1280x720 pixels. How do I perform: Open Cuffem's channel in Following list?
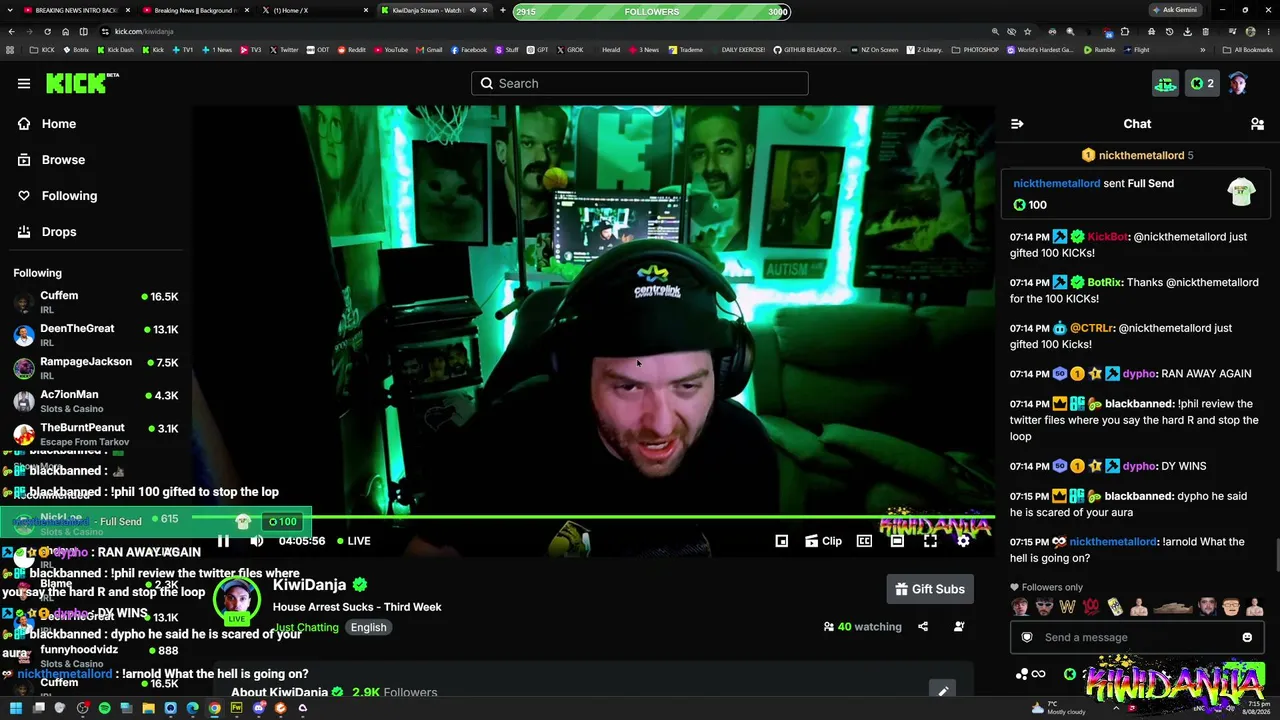point(96,302)
